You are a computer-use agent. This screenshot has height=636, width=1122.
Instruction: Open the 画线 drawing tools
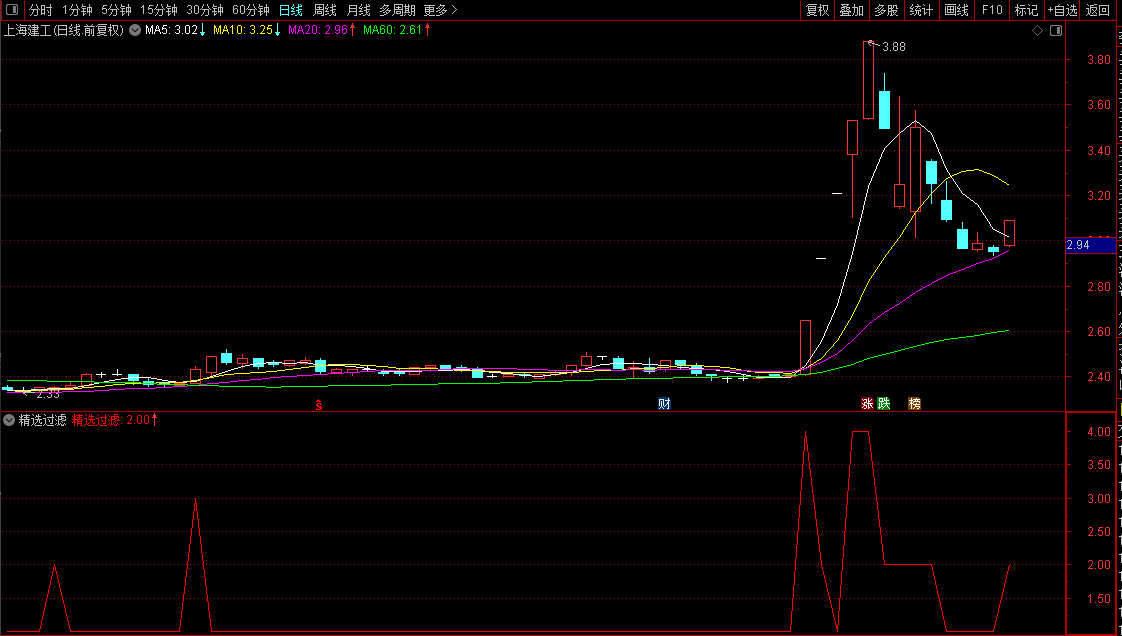956,10
